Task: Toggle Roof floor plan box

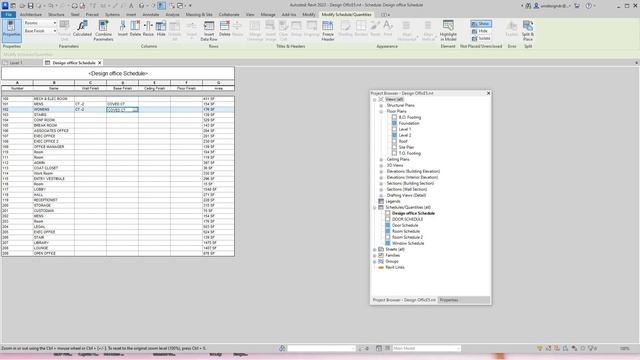Action: point(394,141)
